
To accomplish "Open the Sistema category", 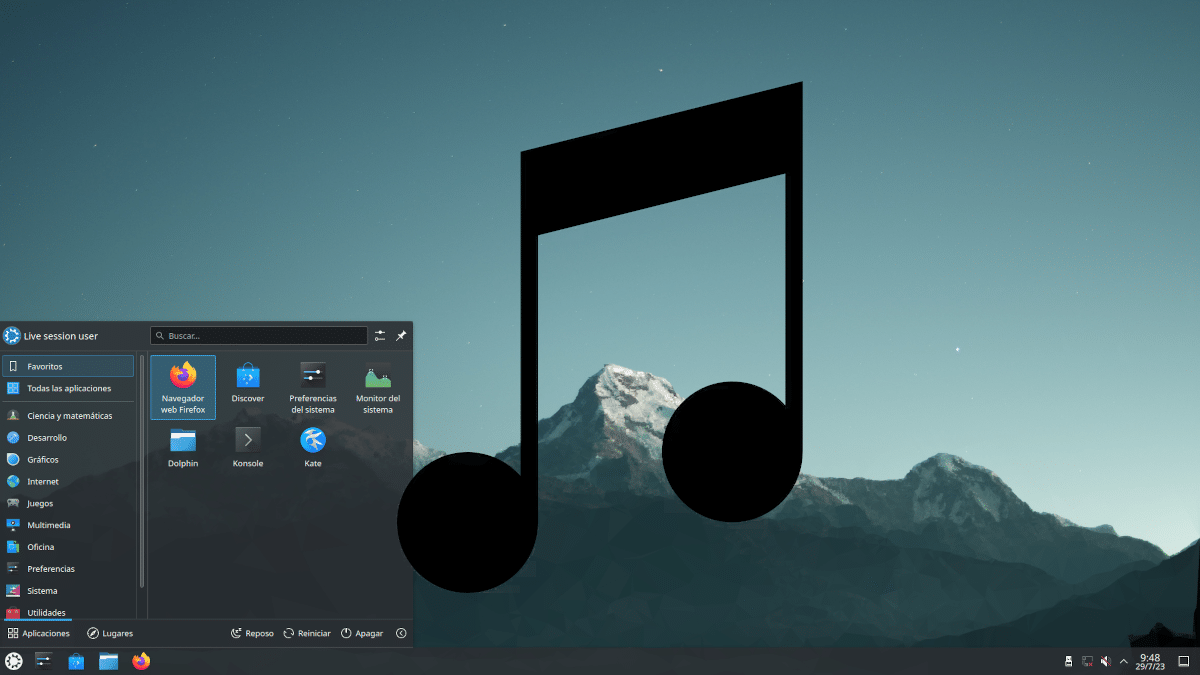I will click(x=68, y=591).
